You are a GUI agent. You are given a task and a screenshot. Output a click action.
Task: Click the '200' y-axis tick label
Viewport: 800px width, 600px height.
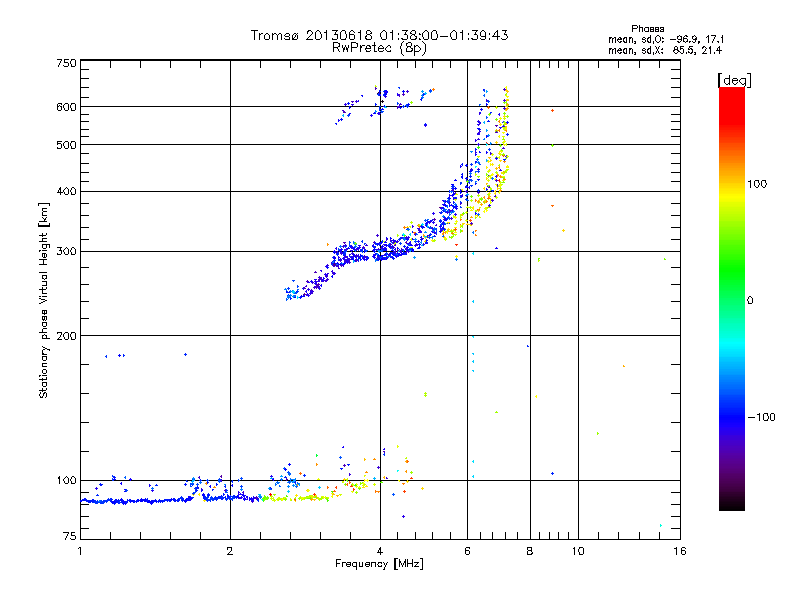pos(67,336)
